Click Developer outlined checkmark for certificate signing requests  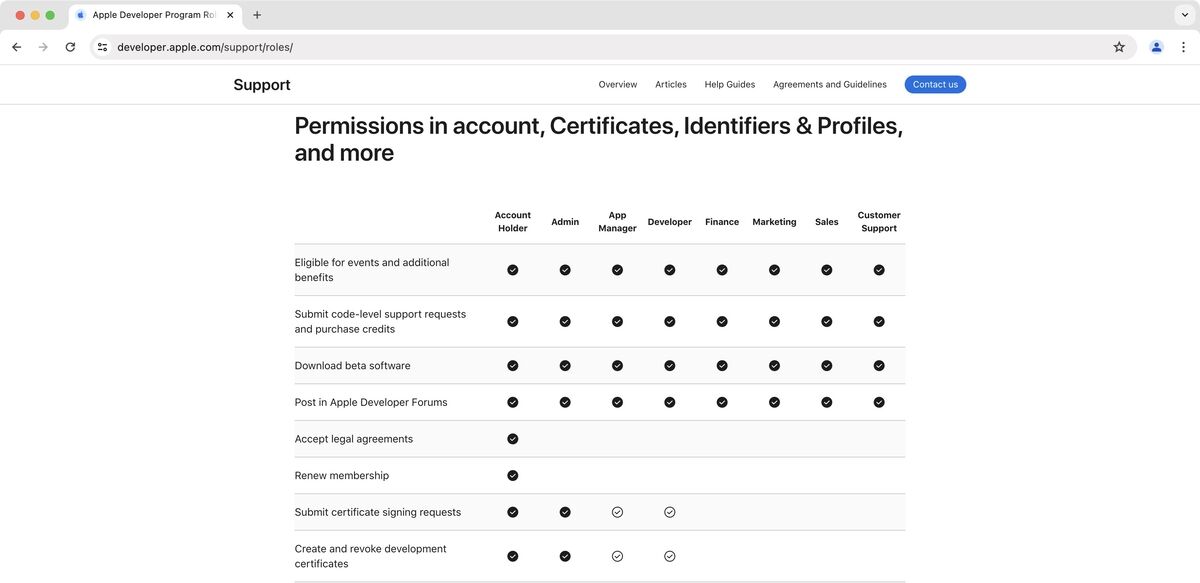(x=670, y=512)
